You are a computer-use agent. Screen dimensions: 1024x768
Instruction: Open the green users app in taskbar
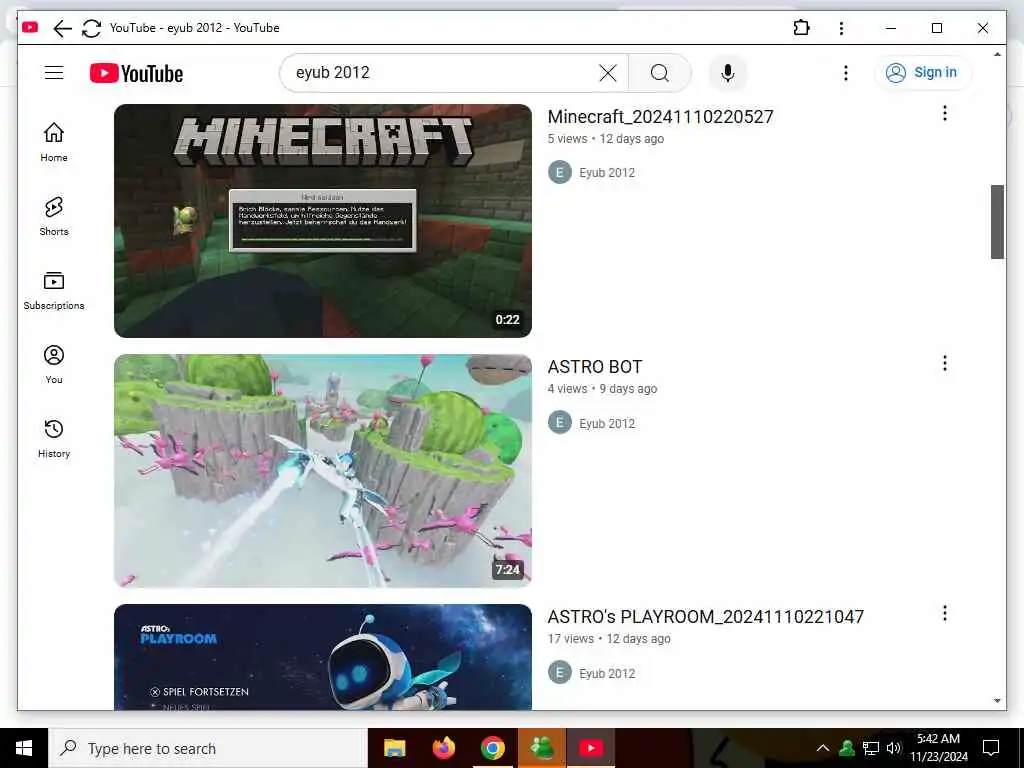tap(542, 748)
